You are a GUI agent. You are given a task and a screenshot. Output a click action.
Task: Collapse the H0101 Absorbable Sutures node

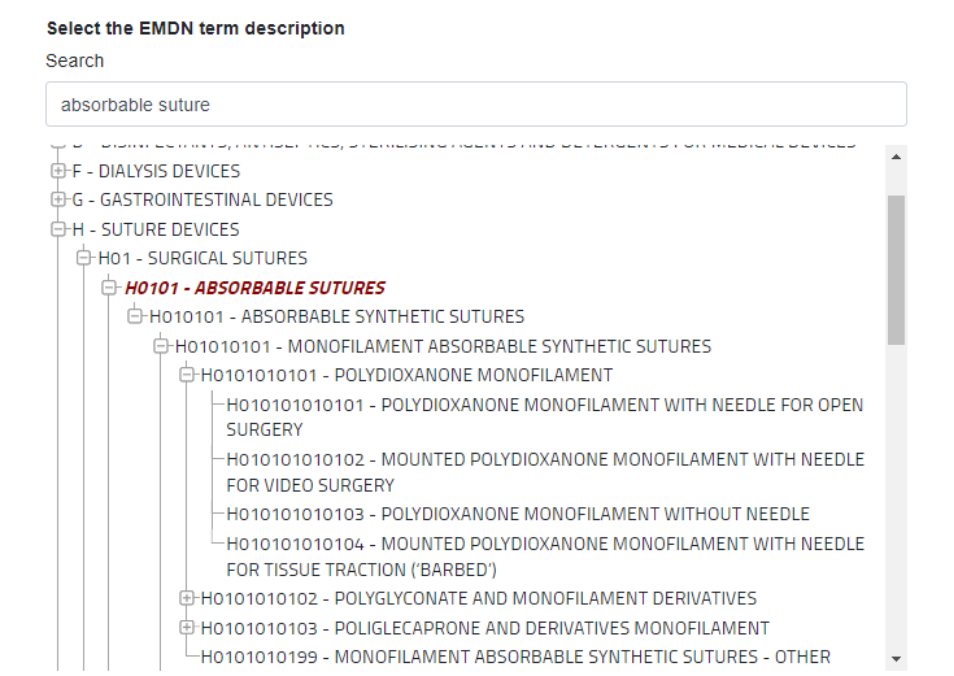[x=109, y=288]
